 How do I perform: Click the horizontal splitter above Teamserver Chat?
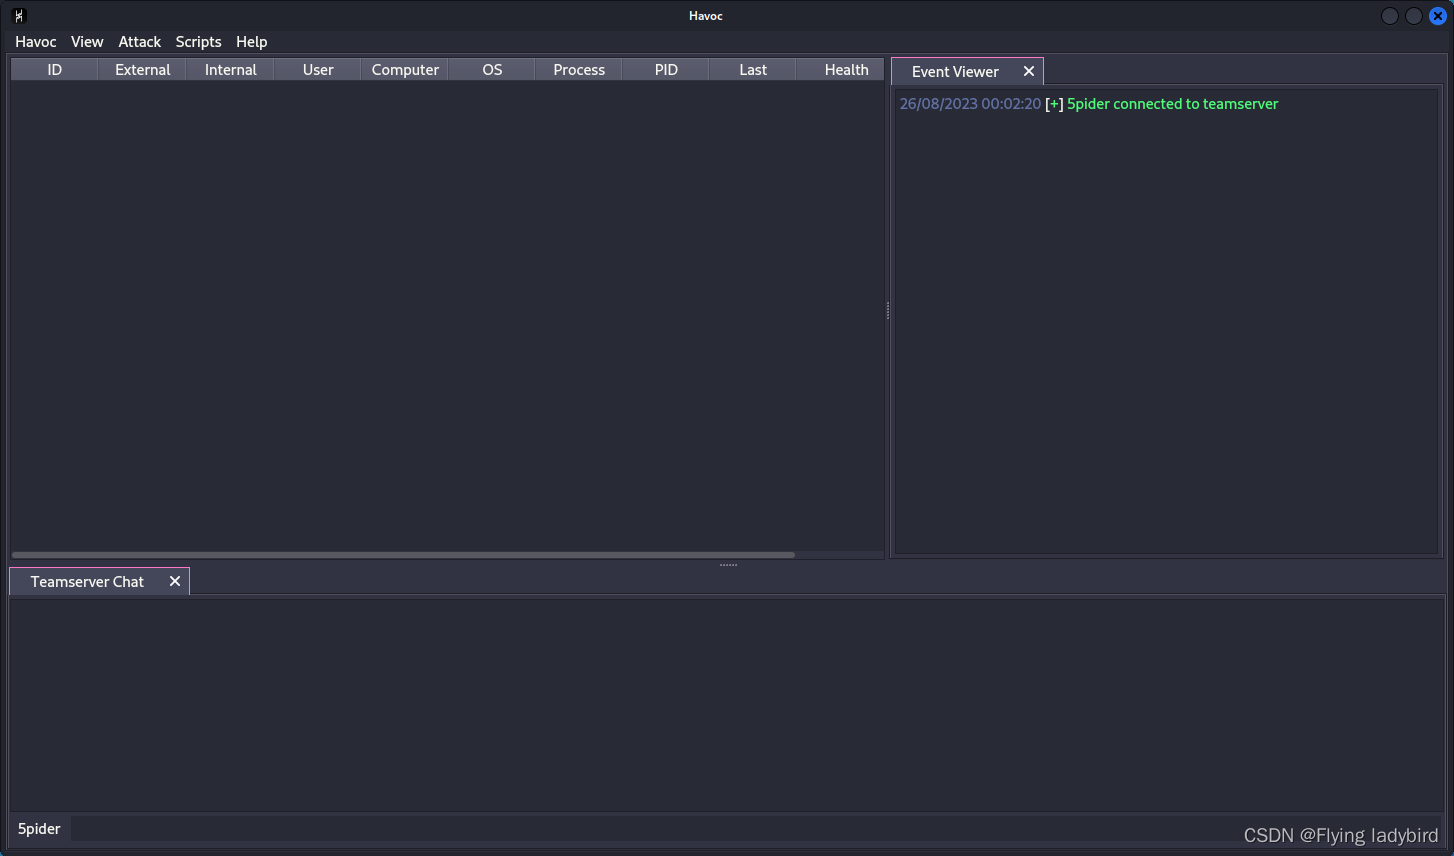(x=728, y=565)
